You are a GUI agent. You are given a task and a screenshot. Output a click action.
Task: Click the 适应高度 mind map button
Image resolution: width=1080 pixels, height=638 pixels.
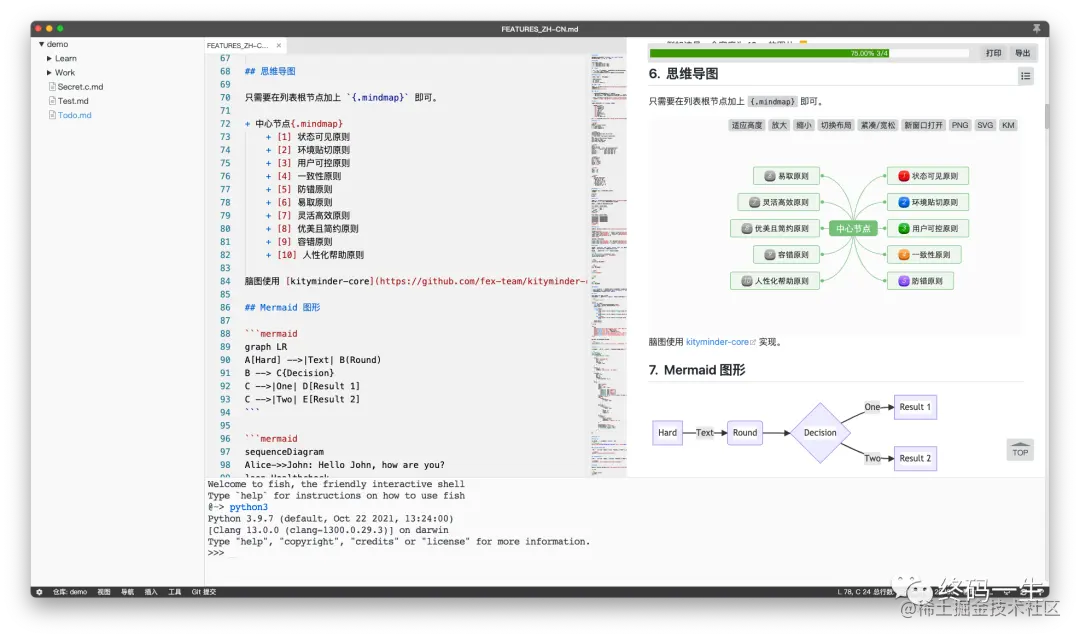(747, 125)
